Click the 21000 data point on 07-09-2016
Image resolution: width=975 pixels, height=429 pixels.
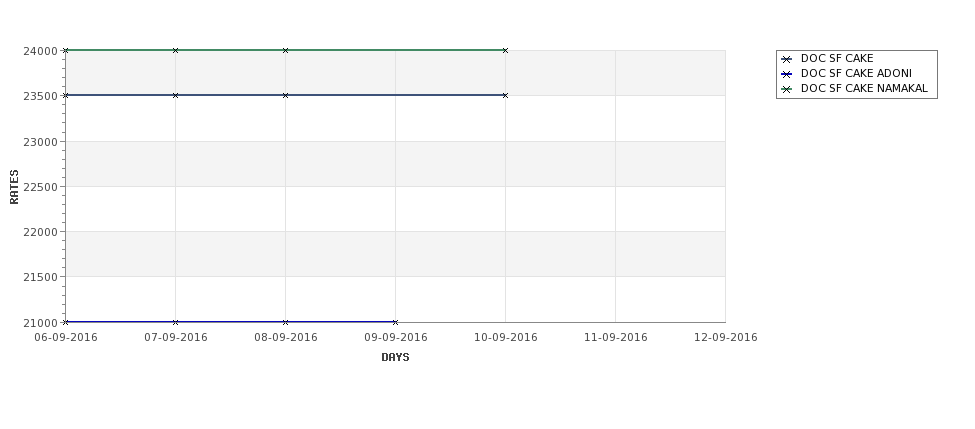pyautogui.click(x=175, y=322)
